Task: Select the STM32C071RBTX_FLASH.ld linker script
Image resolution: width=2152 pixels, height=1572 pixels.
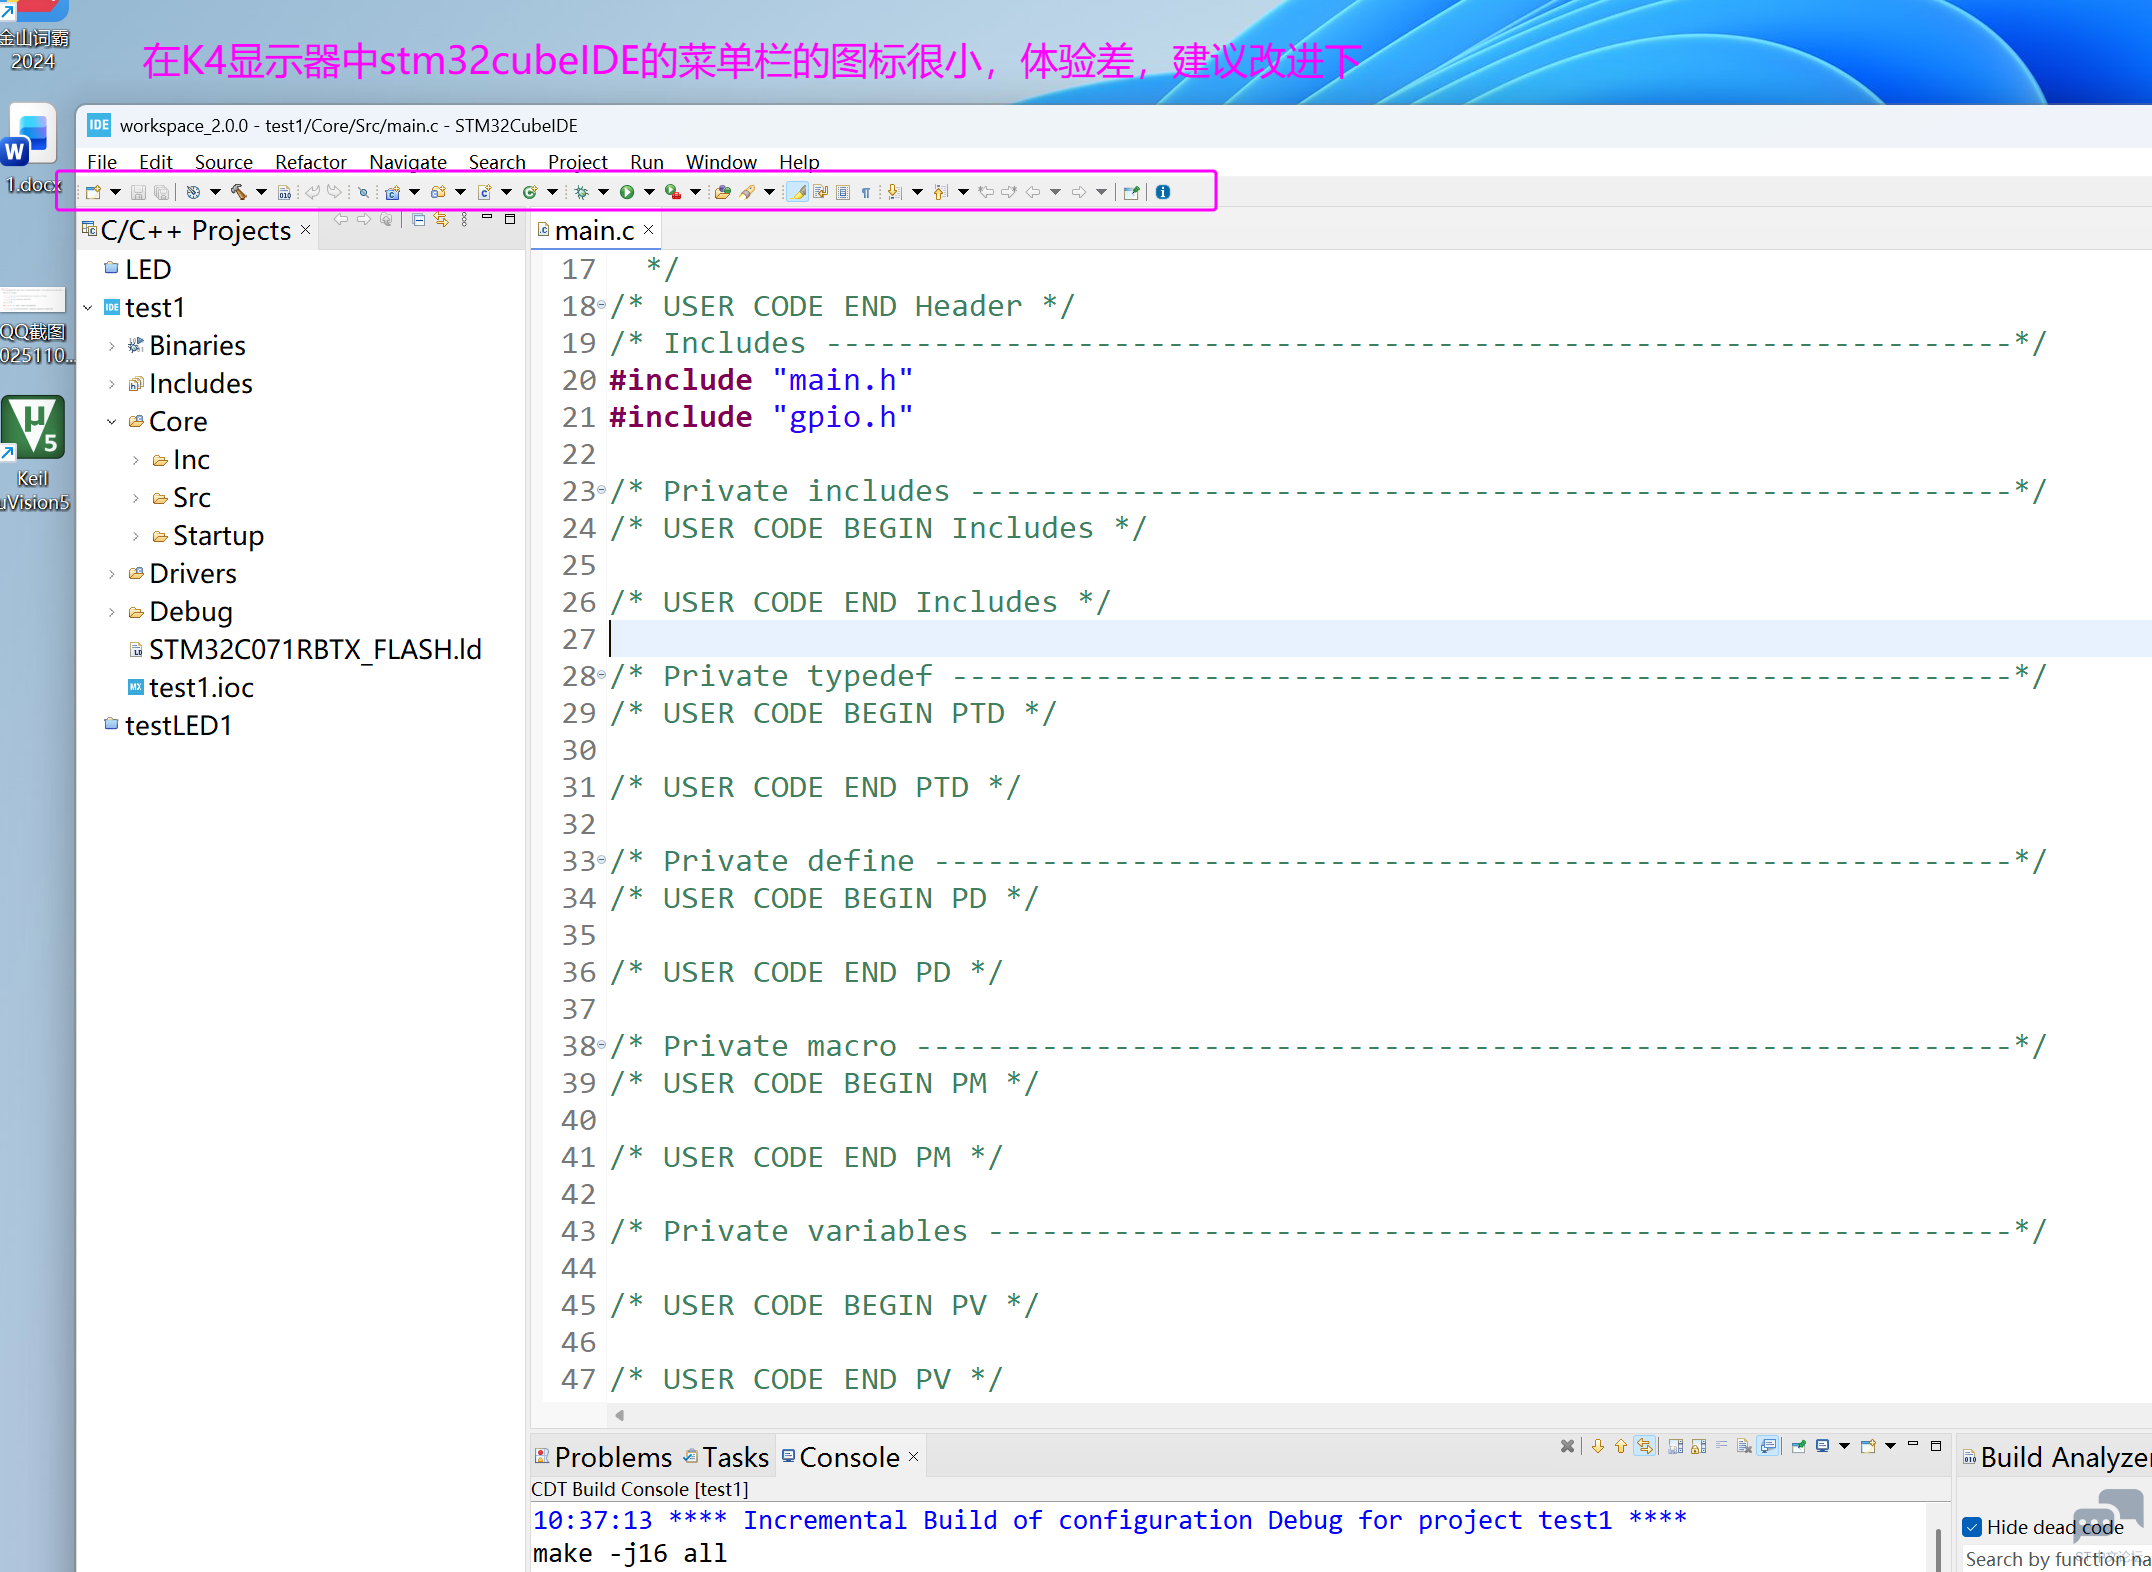Action: [316, 648]
